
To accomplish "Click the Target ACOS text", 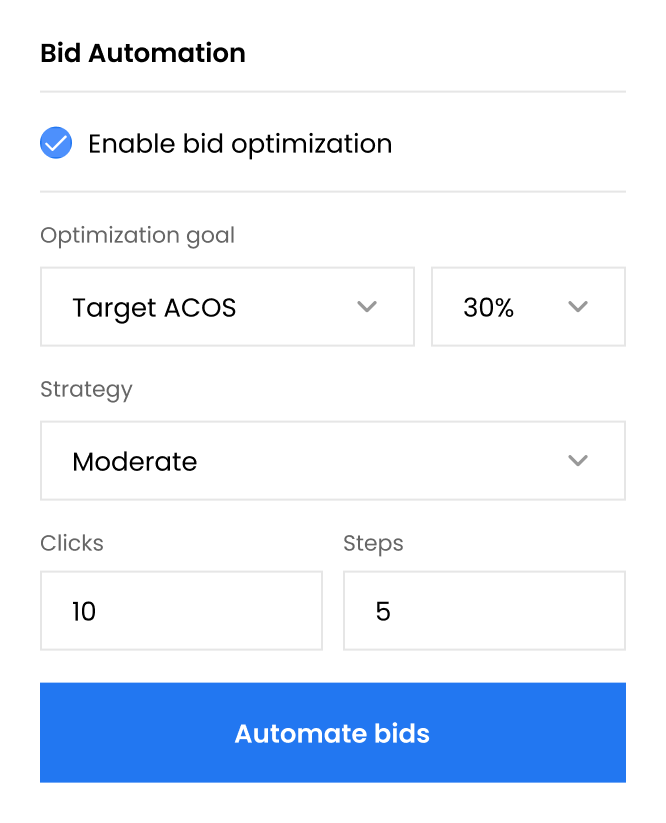I will (x=154, y=308).
